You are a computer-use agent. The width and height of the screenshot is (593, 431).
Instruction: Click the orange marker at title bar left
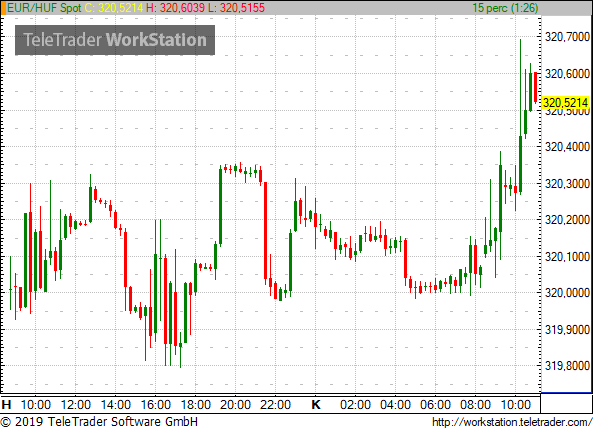3,8
